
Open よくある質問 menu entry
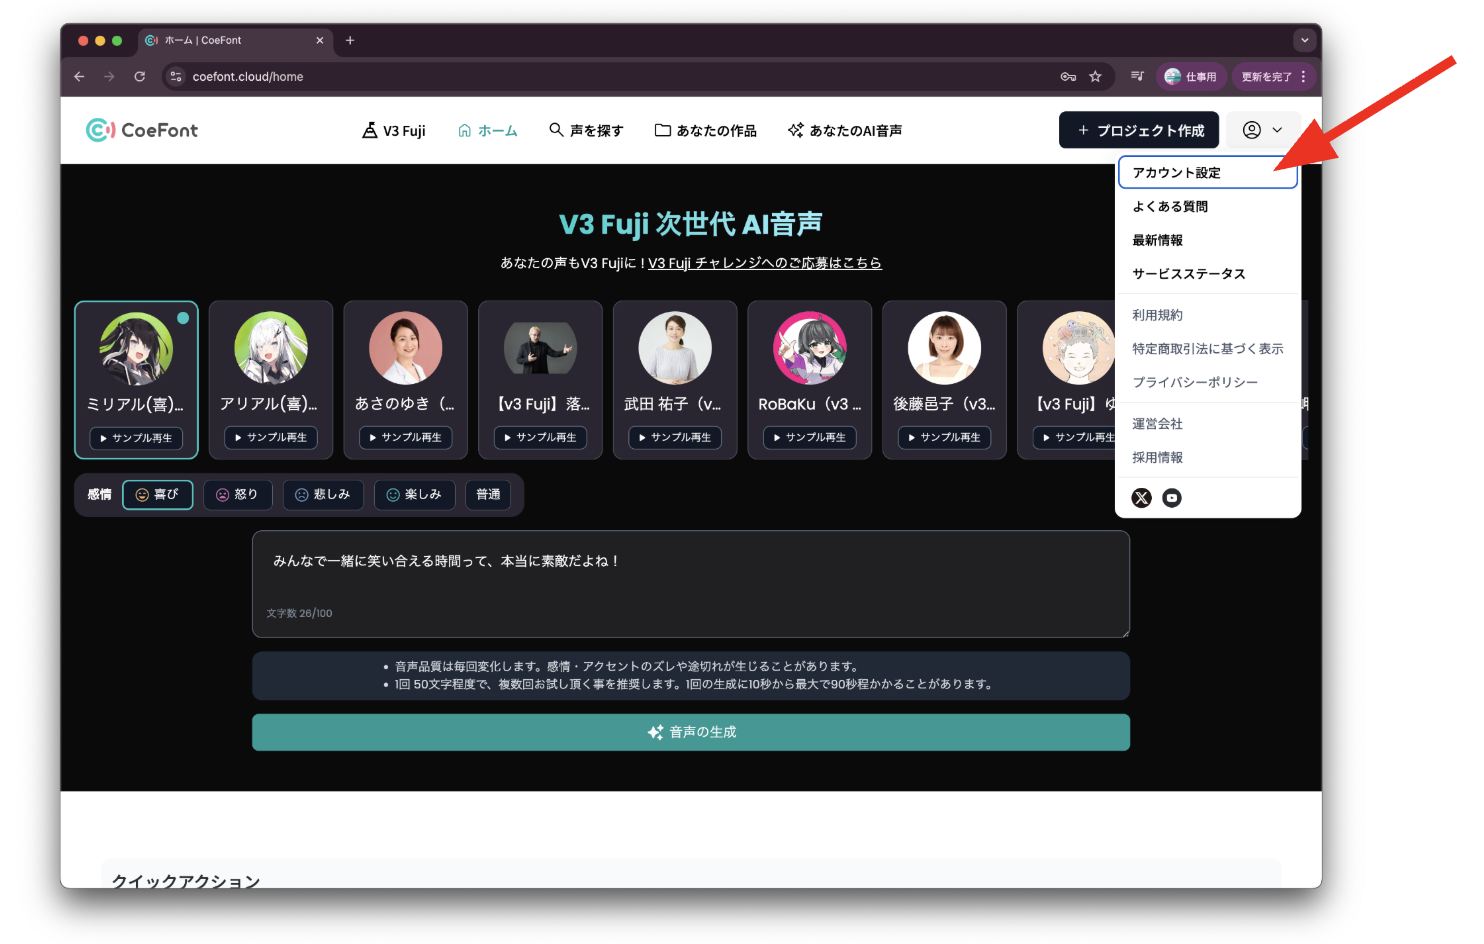pos(1170,206)
